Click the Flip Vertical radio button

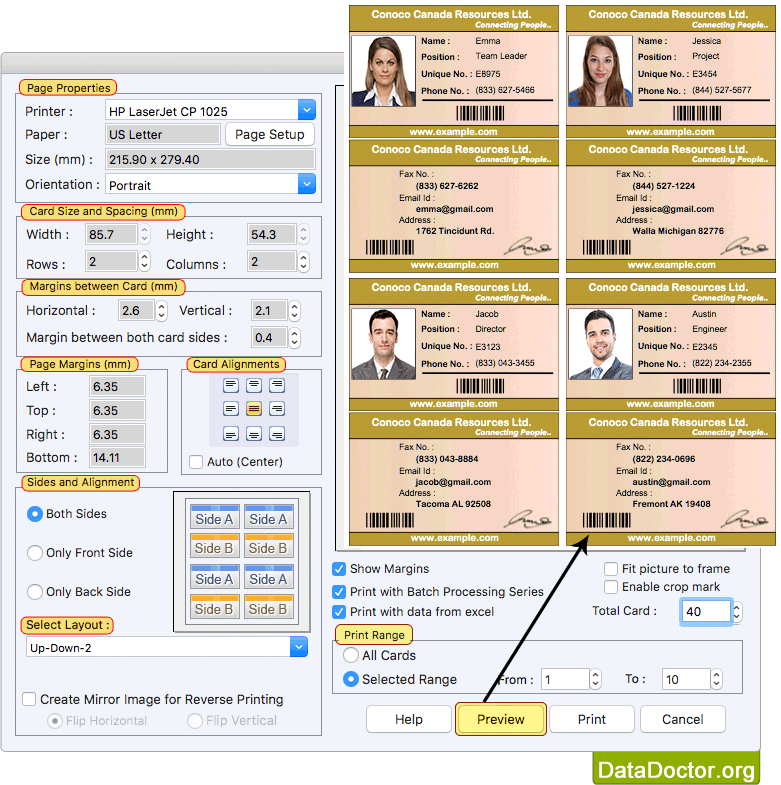click(195, 720)
